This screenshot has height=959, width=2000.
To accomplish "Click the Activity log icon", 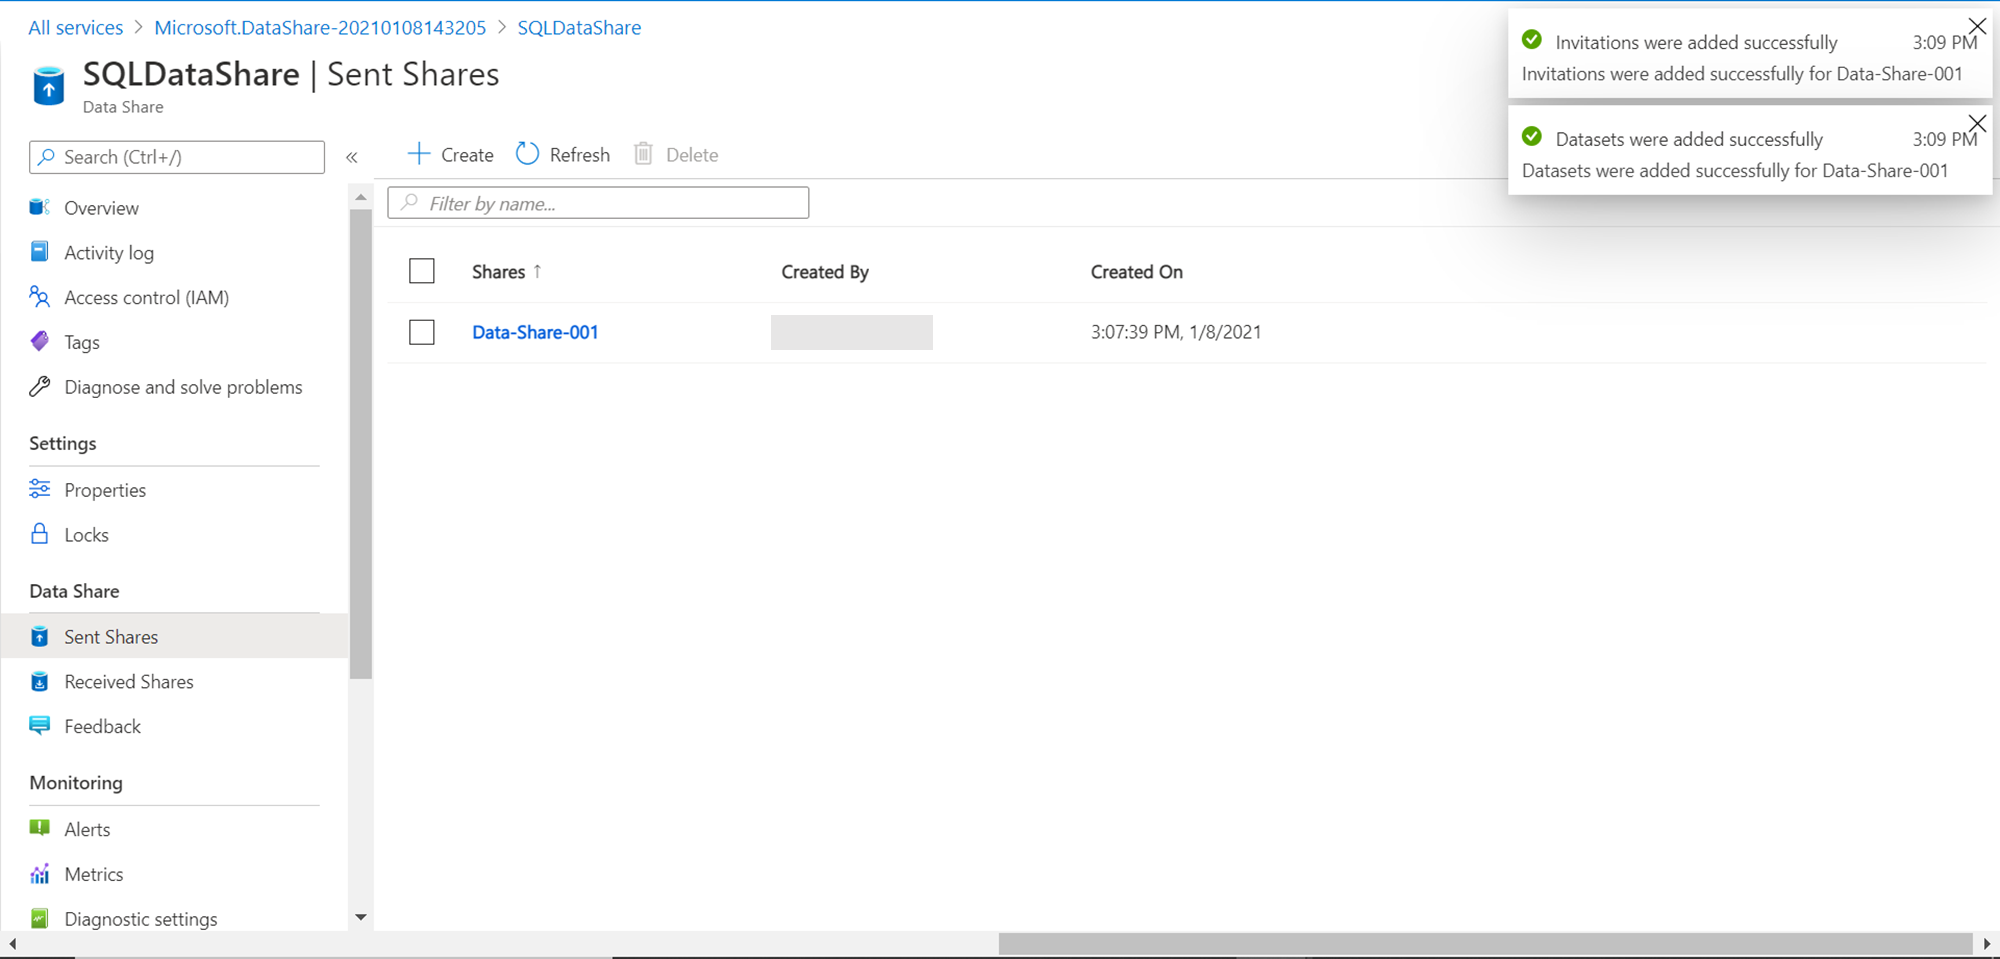I will (40, 252).
